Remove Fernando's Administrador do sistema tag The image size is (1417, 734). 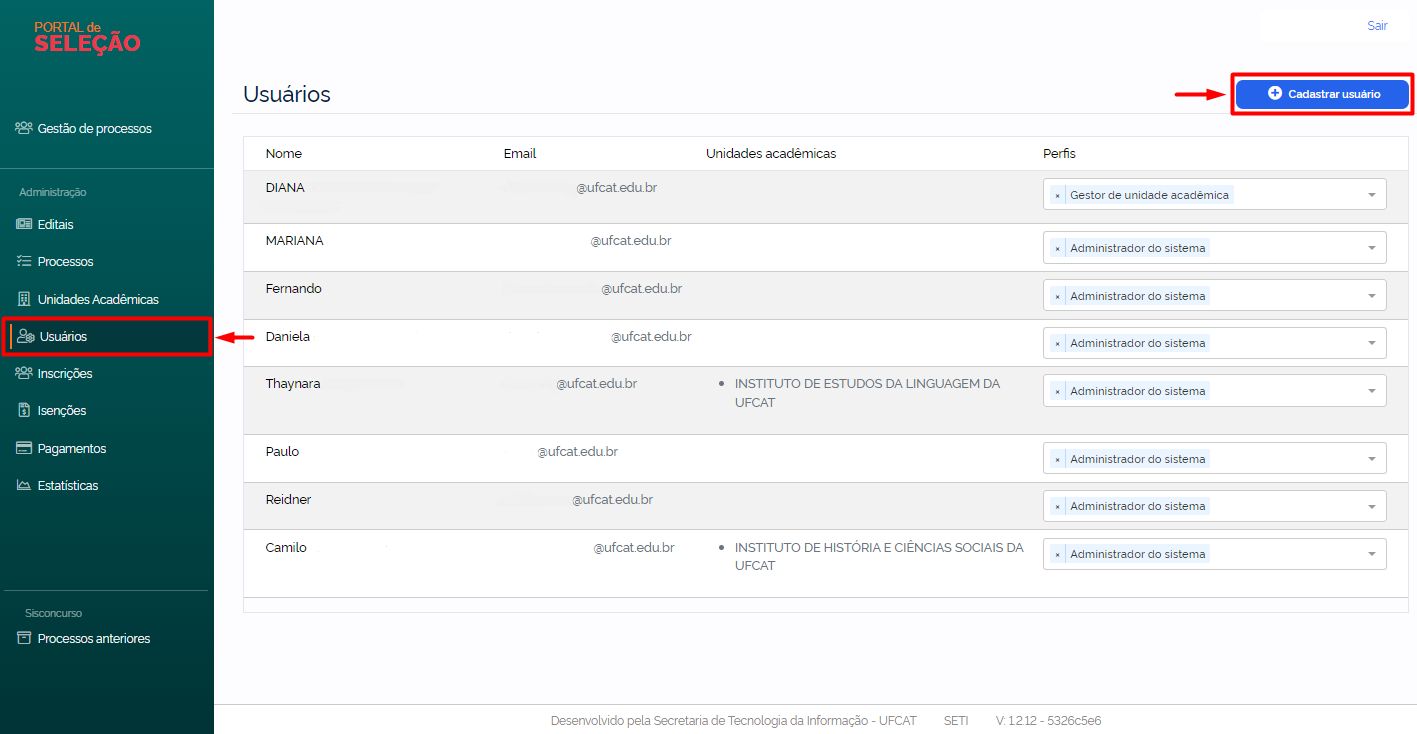(1057, 296)
